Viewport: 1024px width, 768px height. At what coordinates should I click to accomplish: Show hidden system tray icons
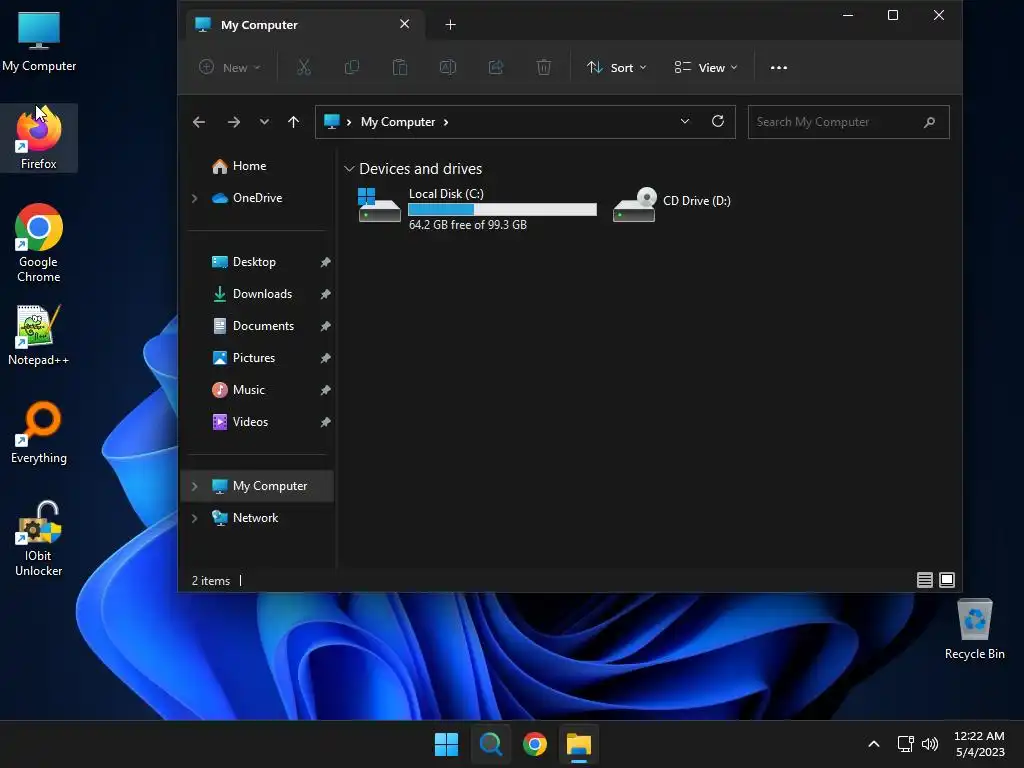[874, 744]
